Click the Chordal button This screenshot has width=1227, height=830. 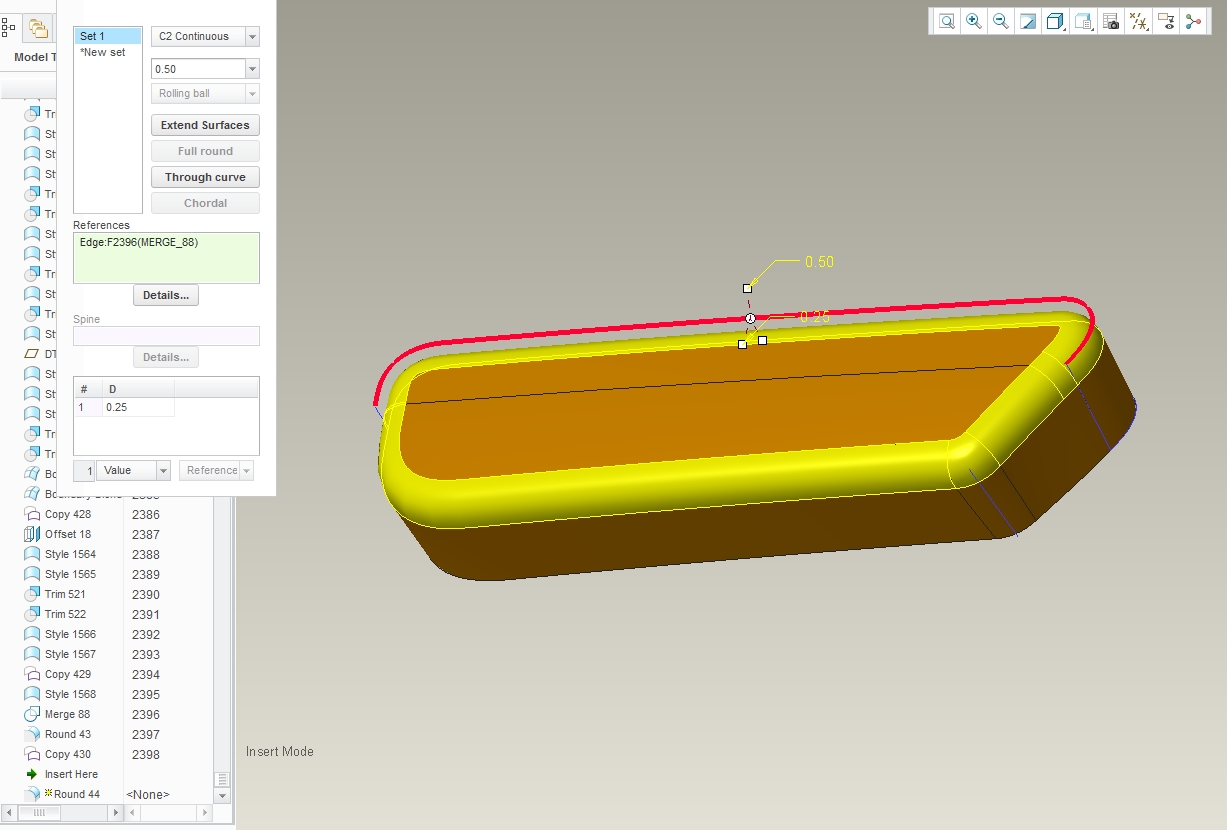tap(205, 203)
